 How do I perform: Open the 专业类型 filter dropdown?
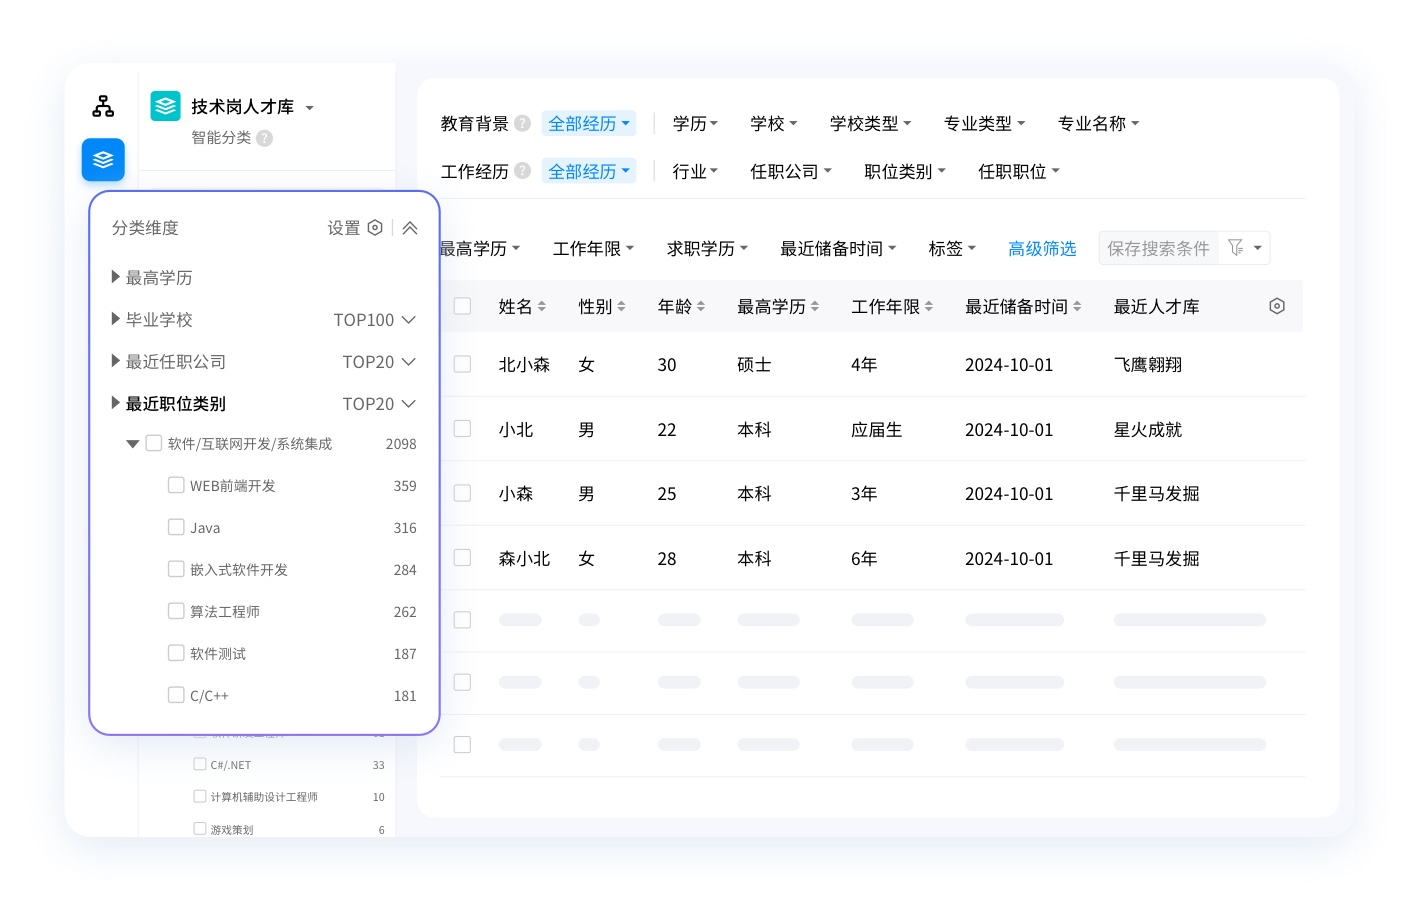click(x=984, y=123)
